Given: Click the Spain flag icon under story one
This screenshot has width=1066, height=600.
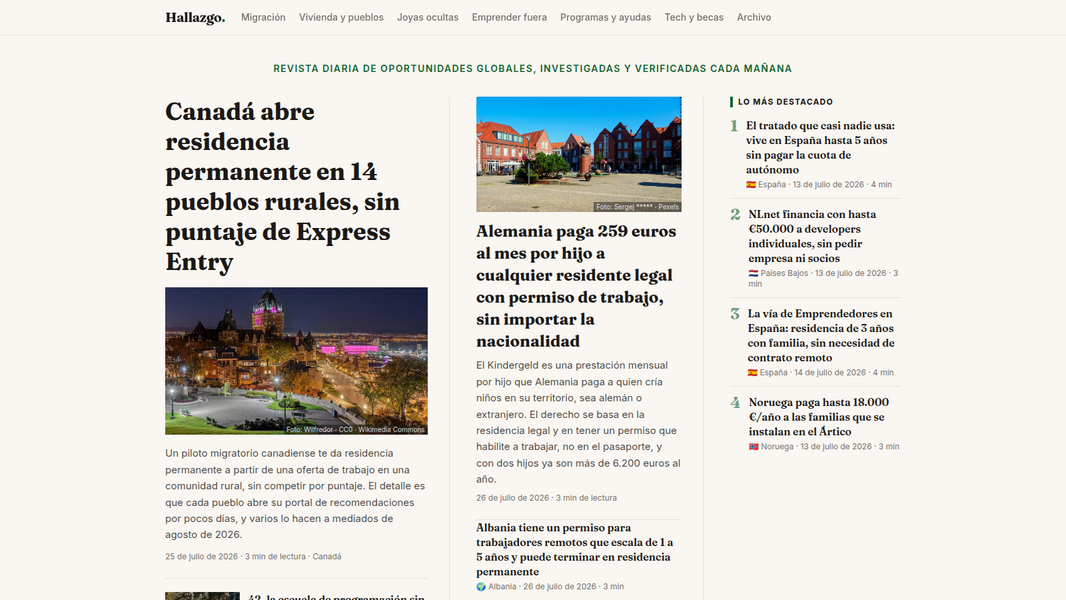Looking at the screenshot, I should [x=751, y=185].
